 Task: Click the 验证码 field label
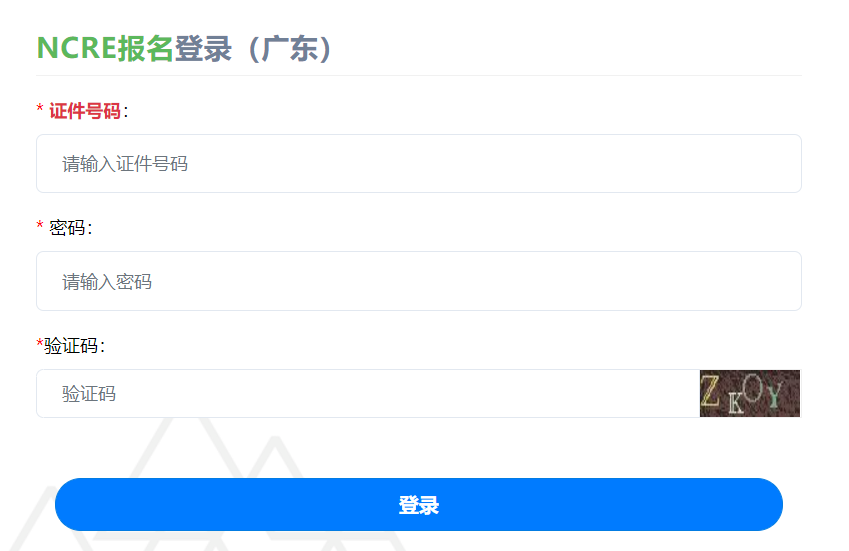(x=72, y=346)
